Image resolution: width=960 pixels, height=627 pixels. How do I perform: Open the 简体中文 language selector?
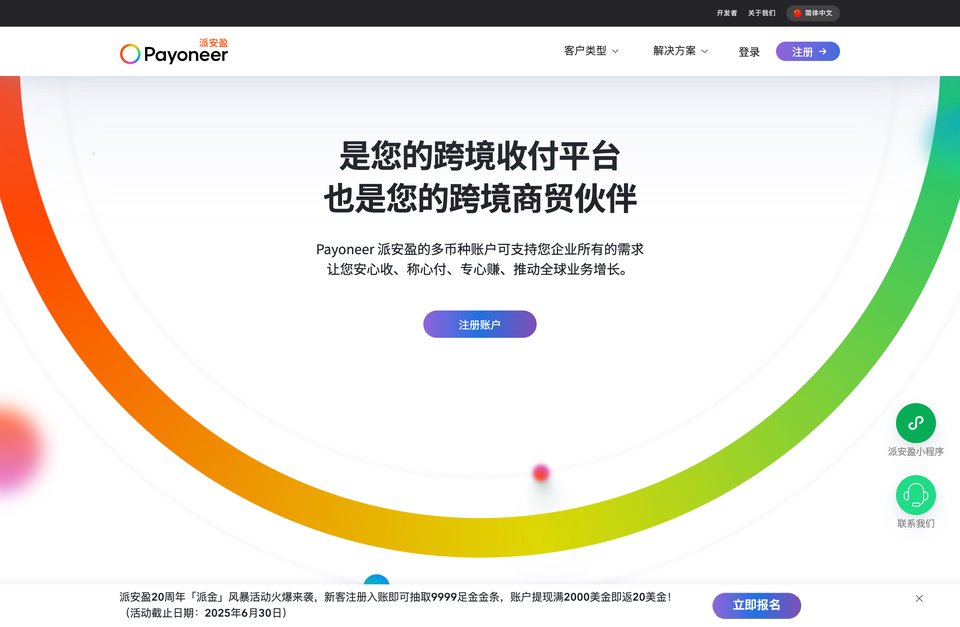coord(813,13)
